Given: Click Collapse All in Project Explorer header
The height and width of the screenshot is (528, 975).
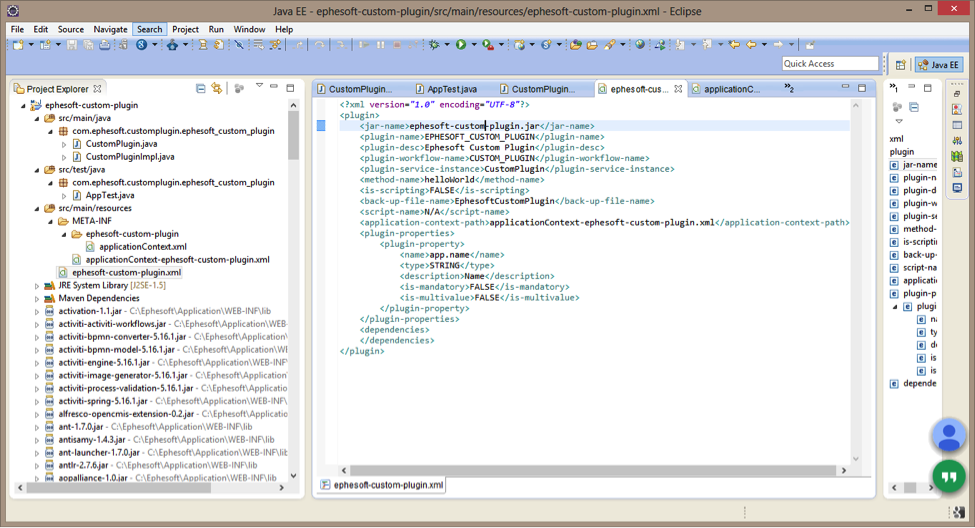Looking at the screenshot, I should click(x=200, y=88).
